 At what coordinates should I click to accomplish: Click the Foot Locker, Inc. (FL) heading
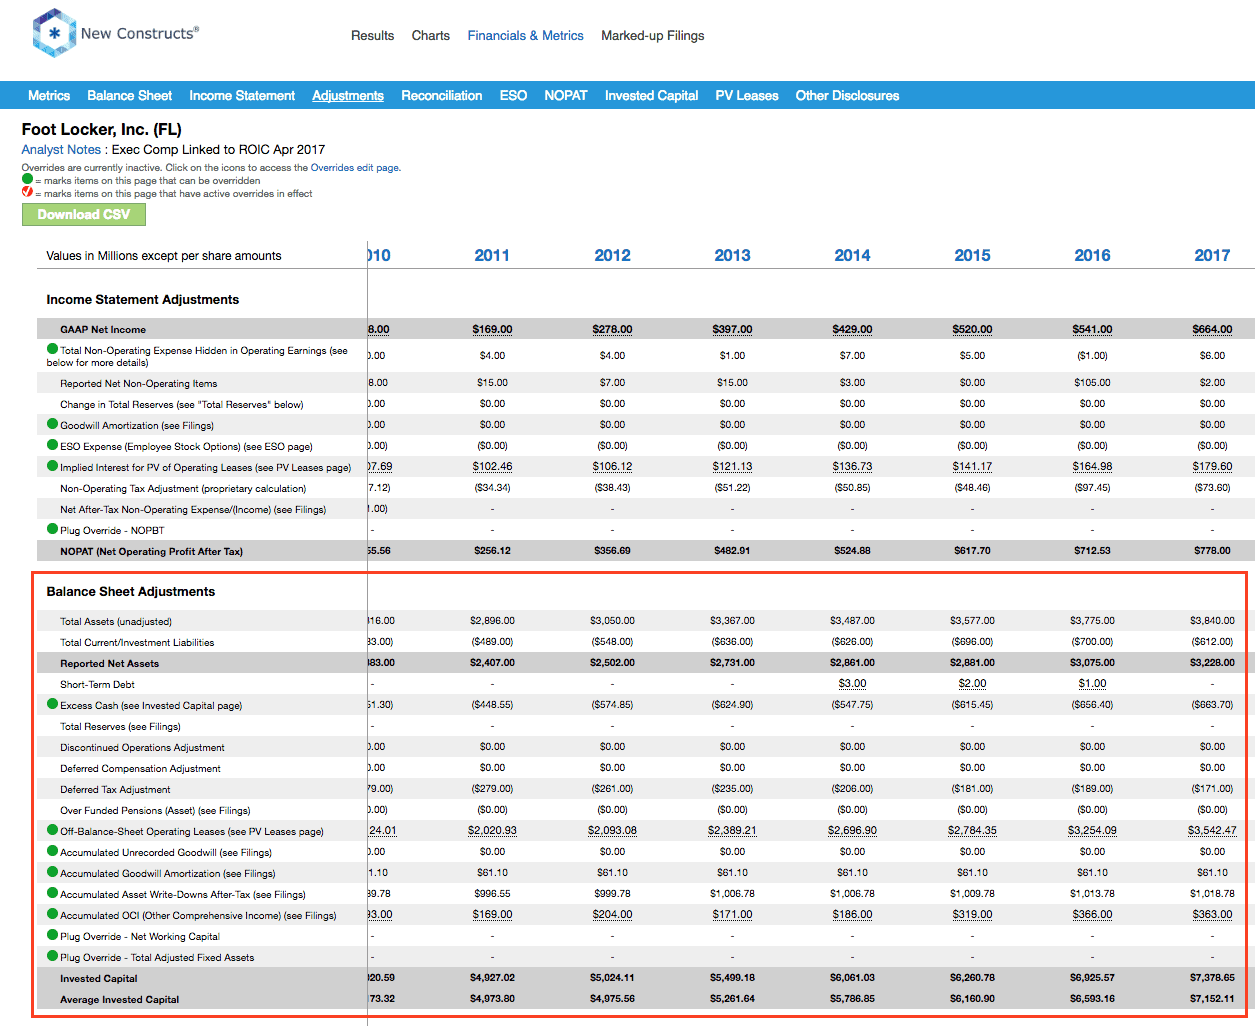102,129
